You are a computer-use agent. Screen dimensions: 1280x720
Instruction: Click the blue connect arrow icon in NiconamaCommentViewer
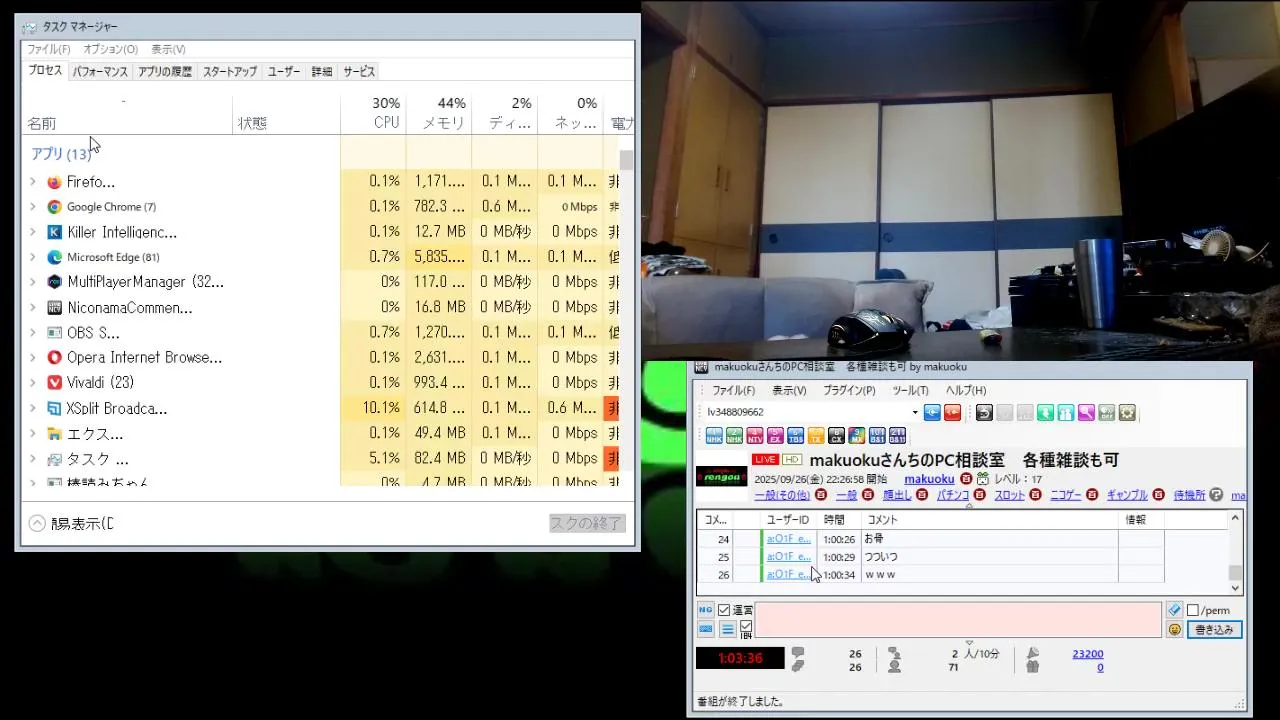click(932, 412)
